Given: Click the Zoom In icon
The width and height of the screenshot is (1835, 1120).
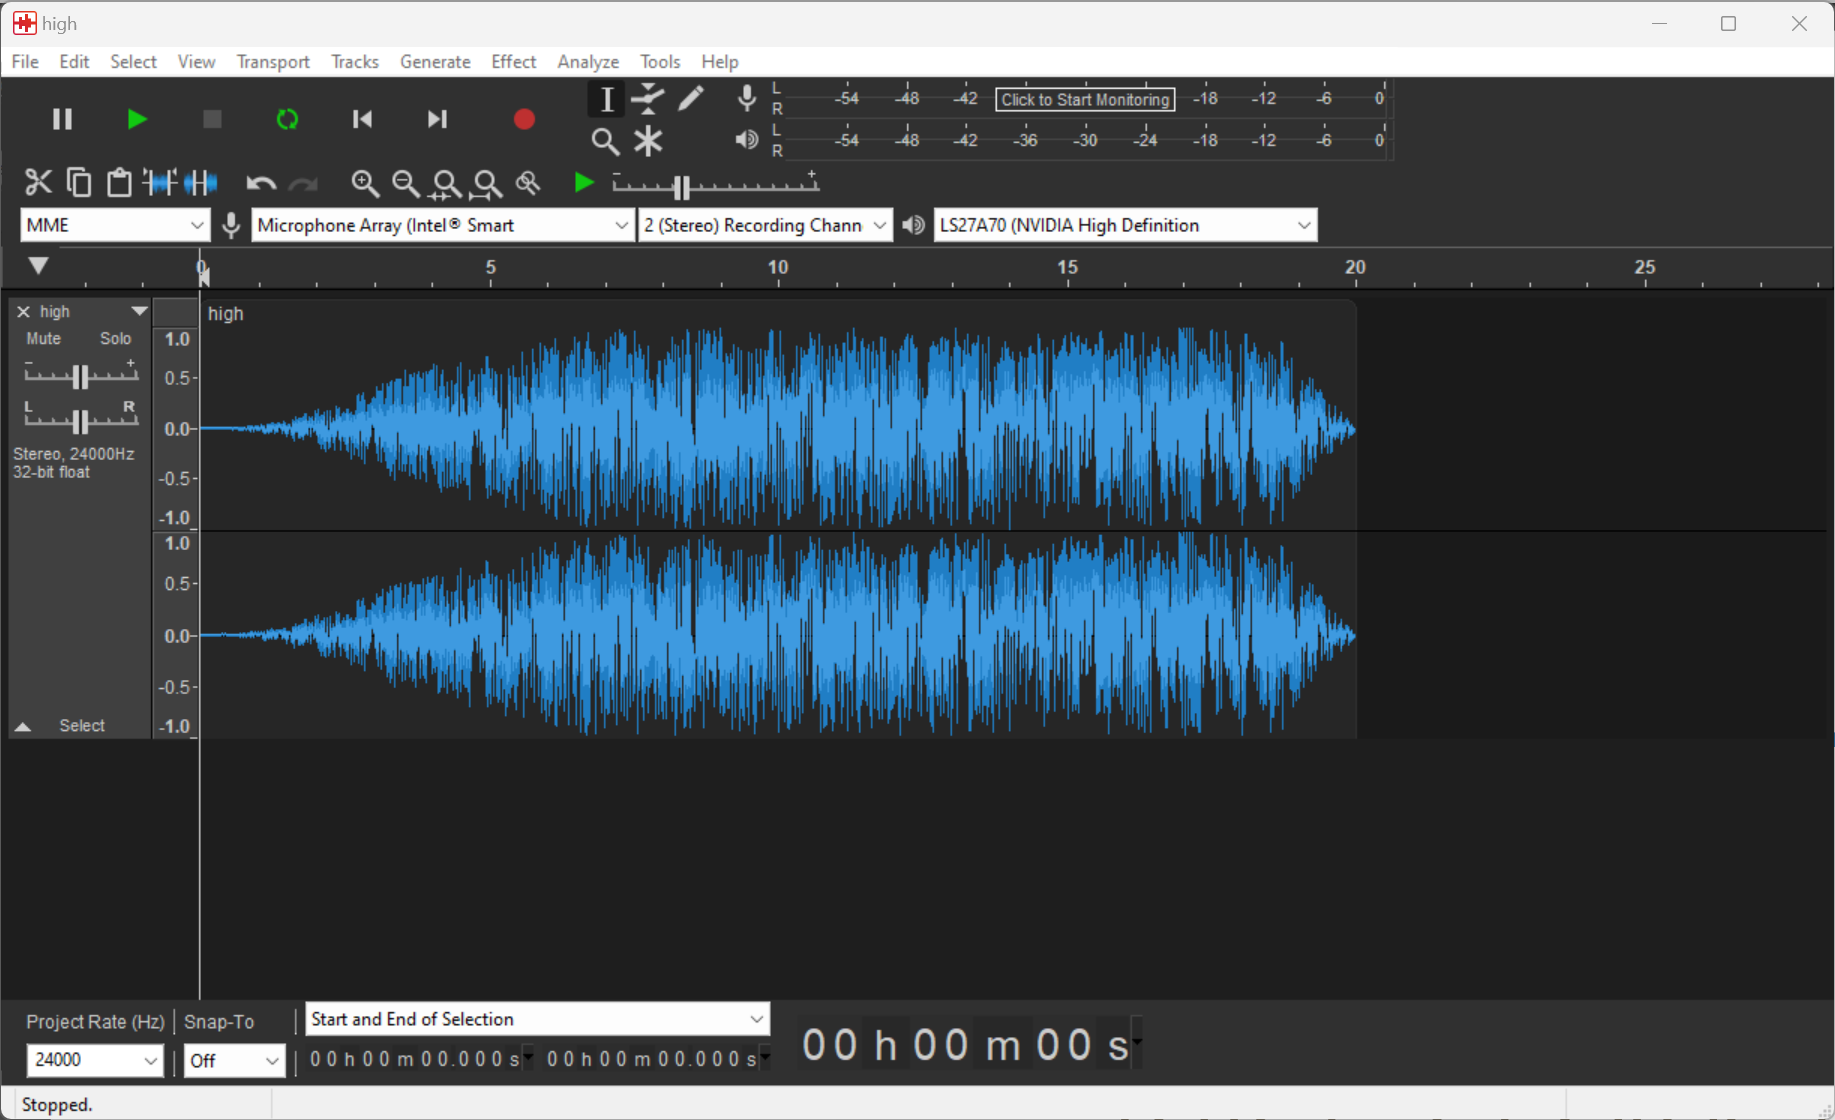Looking at the screenshot, I should point(365,183).
